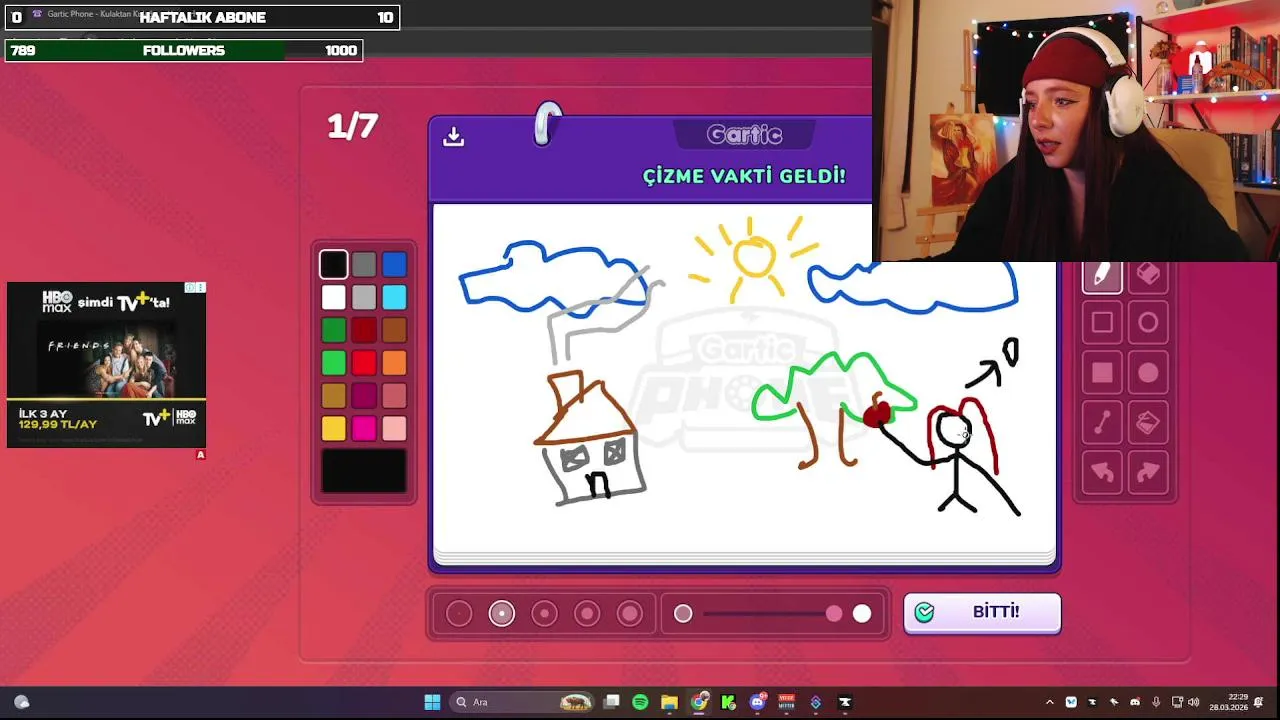The image size is (1280, 720).
Task: Open the custom color picker box
Action: (x=364, y=471)
